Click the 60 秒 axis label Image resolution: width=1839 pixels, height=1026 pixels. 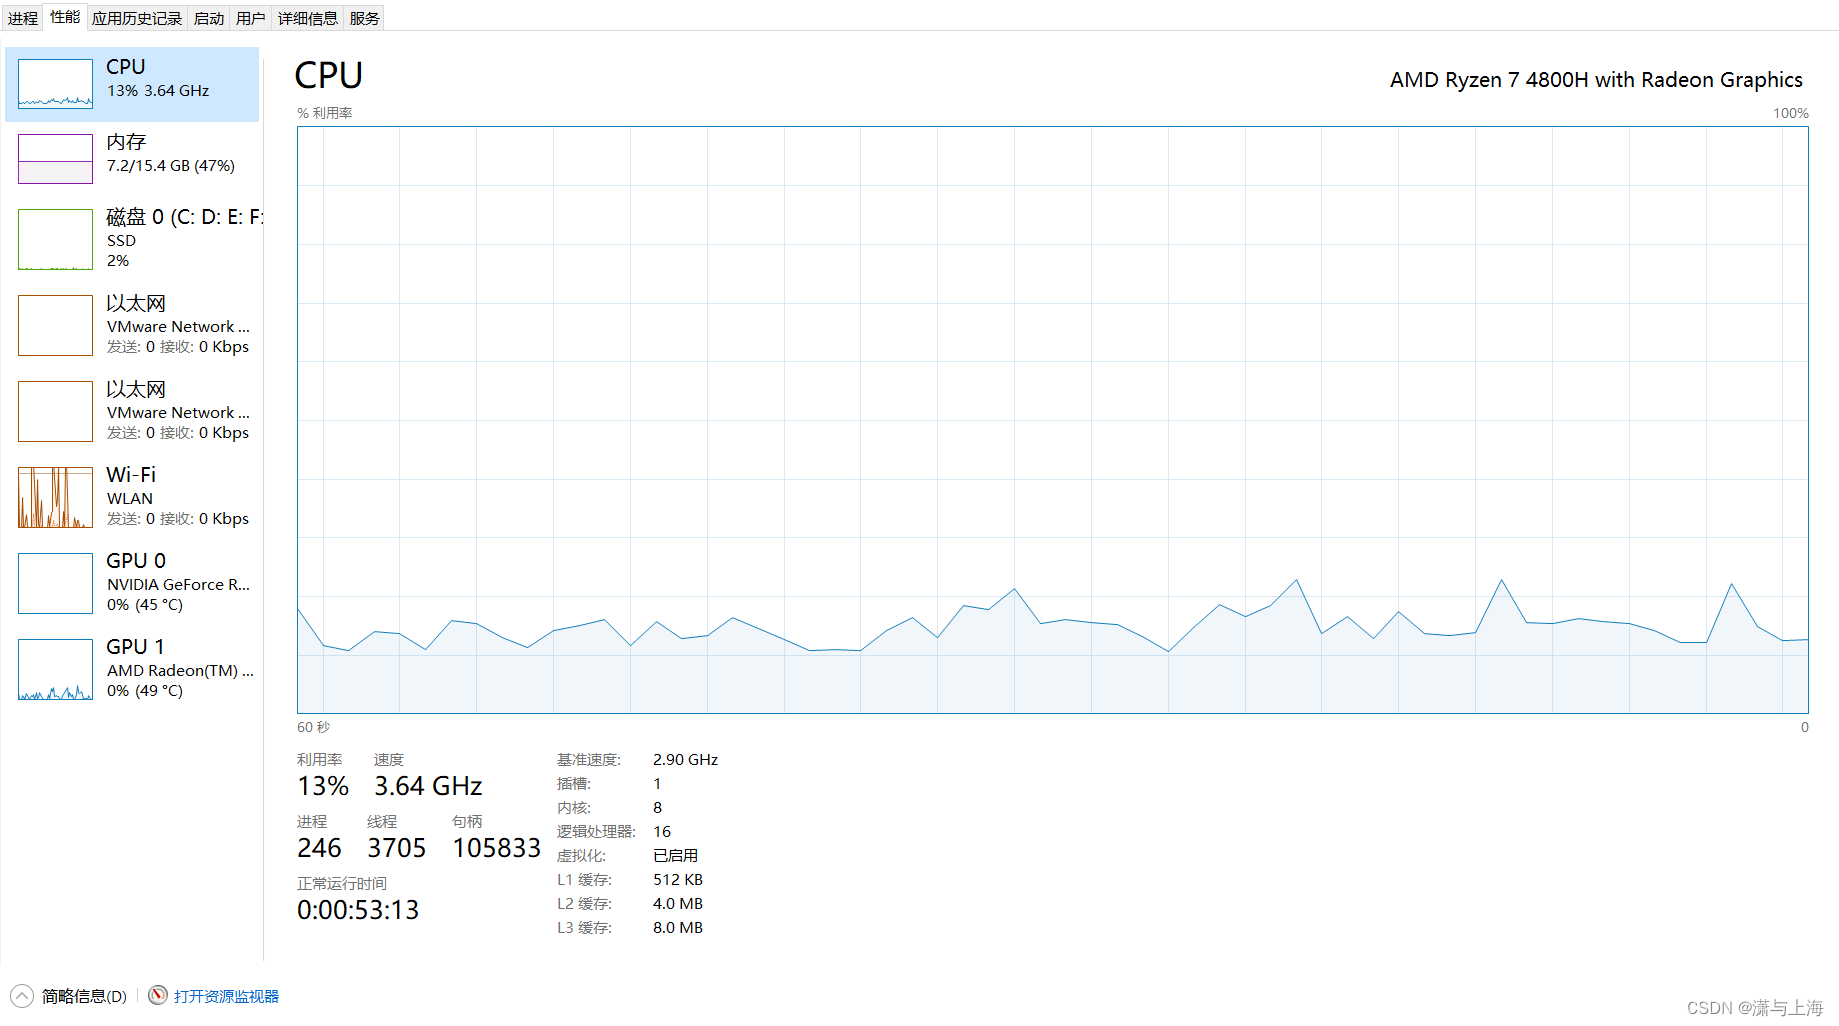313,727
